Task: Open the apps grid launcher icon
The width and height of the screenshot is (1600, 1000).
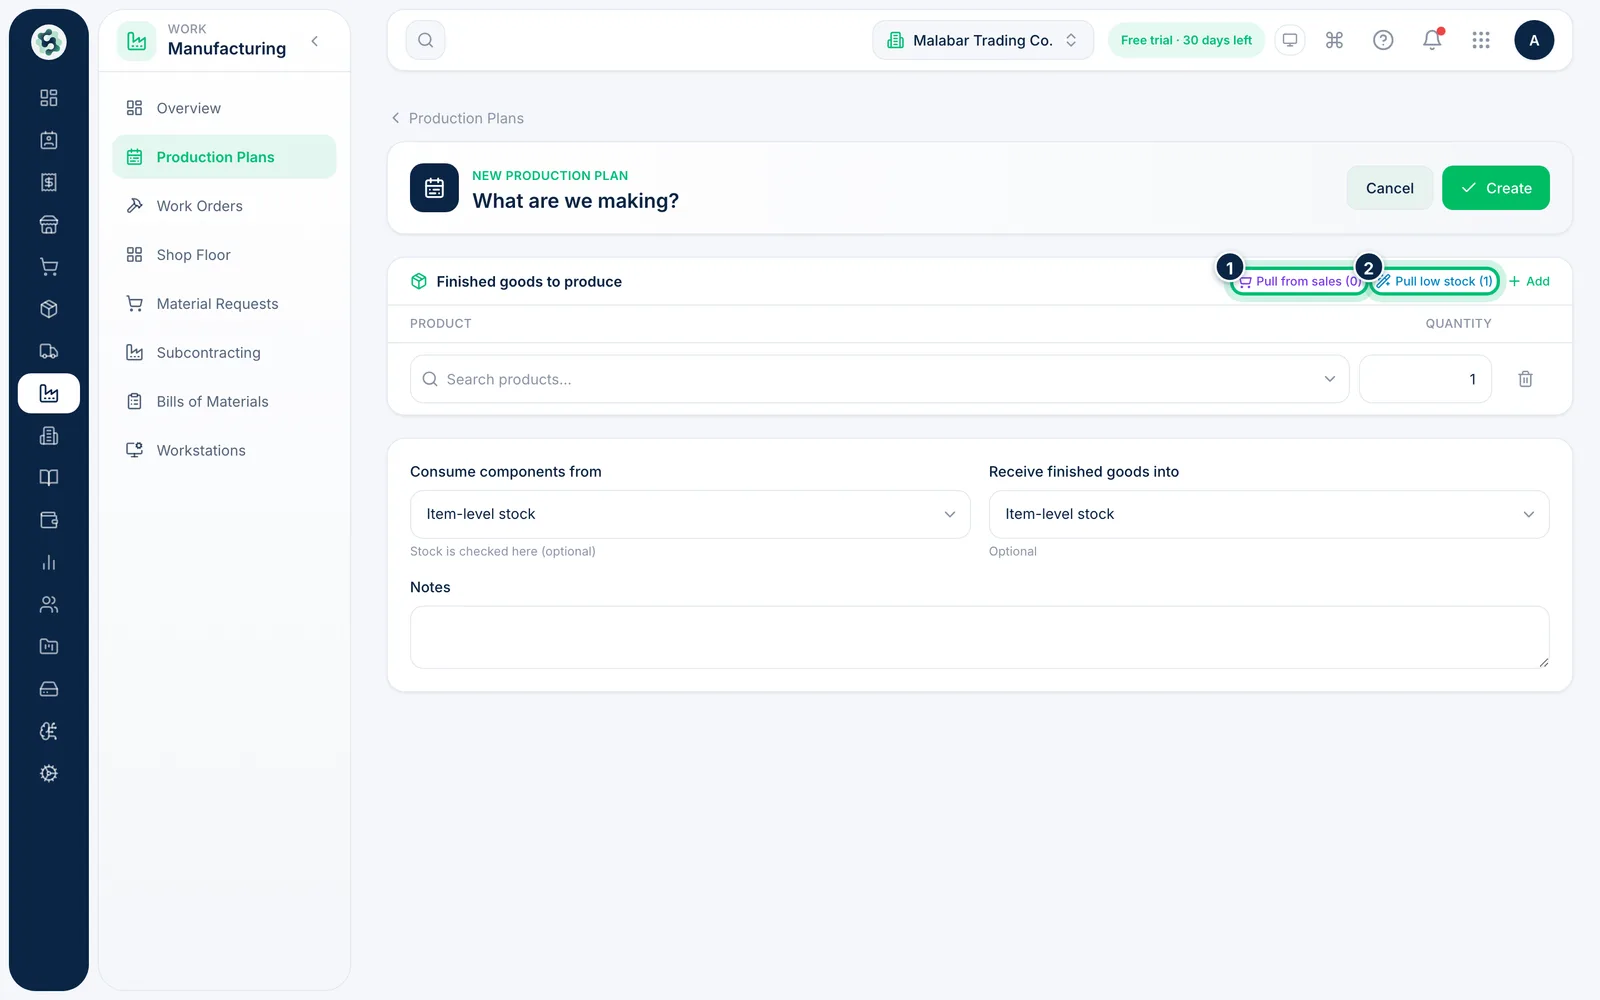Action: coord(1481,40)
